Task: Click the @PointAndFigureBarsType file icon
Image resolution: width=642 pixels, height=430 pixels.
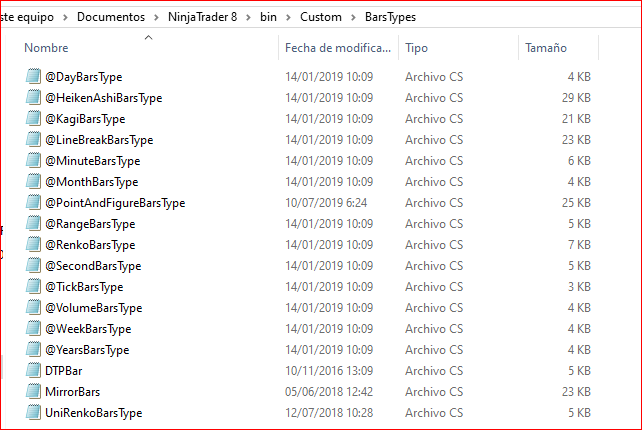Action: [x=33, y=202]
